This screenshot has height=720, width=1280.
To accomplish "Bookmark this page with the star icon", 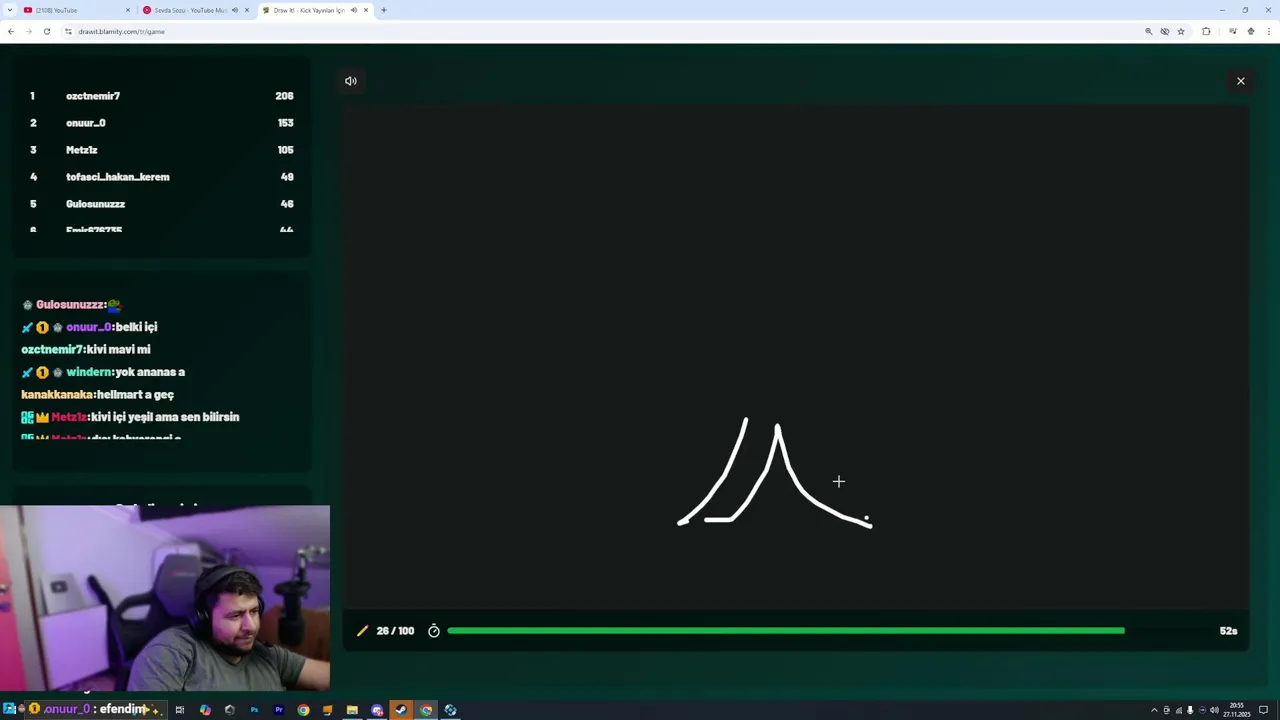I will 1181,31.
